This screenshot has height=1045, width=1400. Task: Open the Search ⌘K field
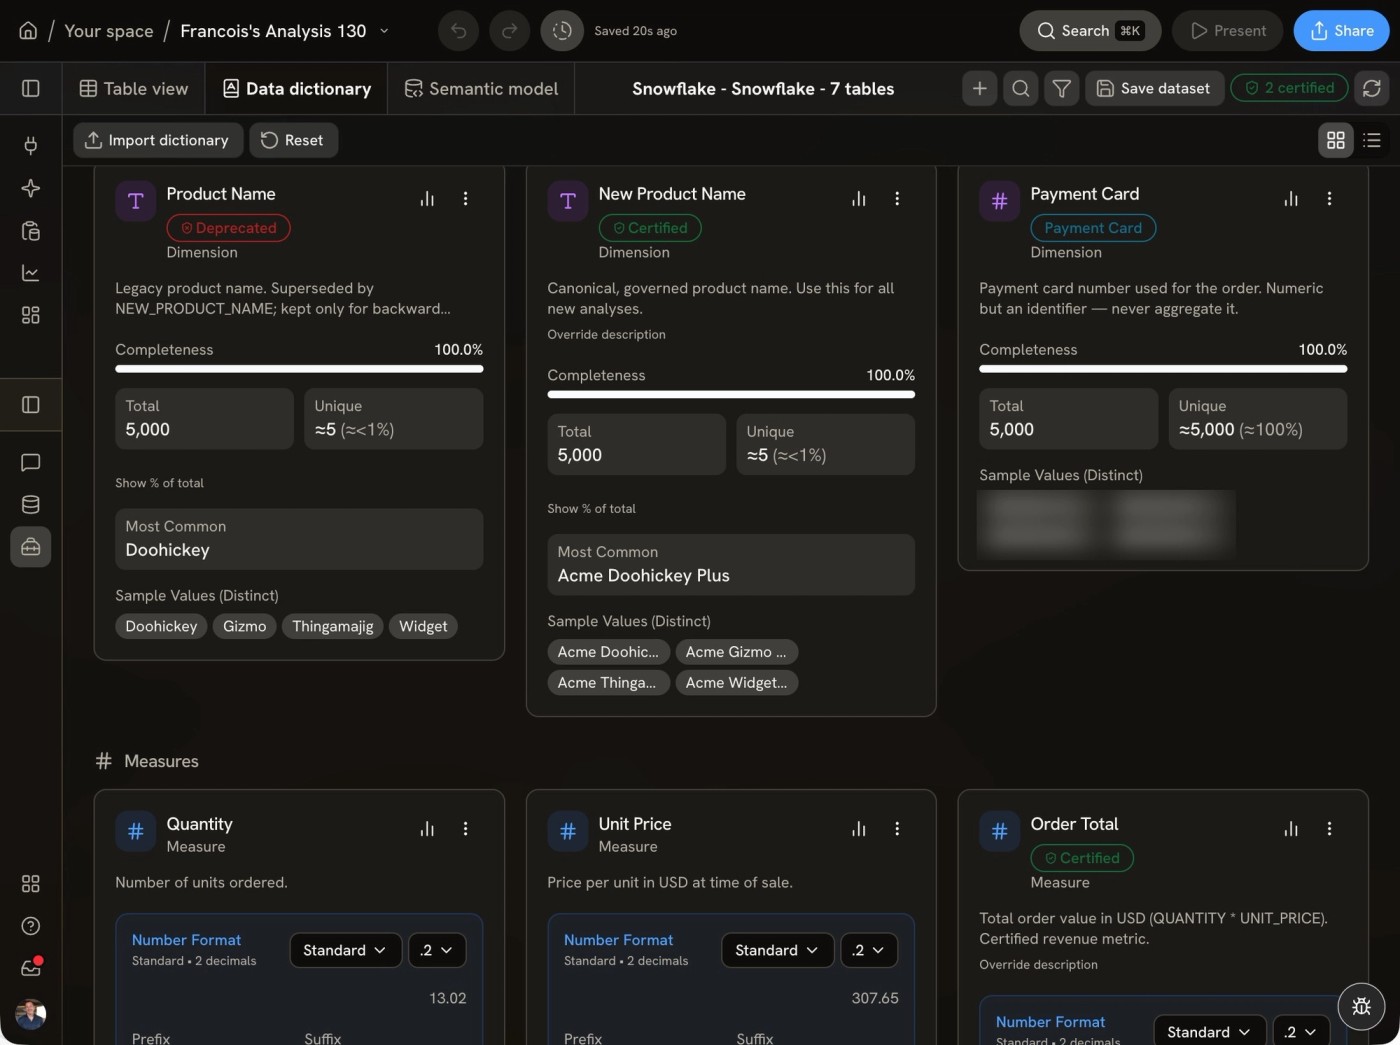pyautogui.click(x=1090, y=31)
